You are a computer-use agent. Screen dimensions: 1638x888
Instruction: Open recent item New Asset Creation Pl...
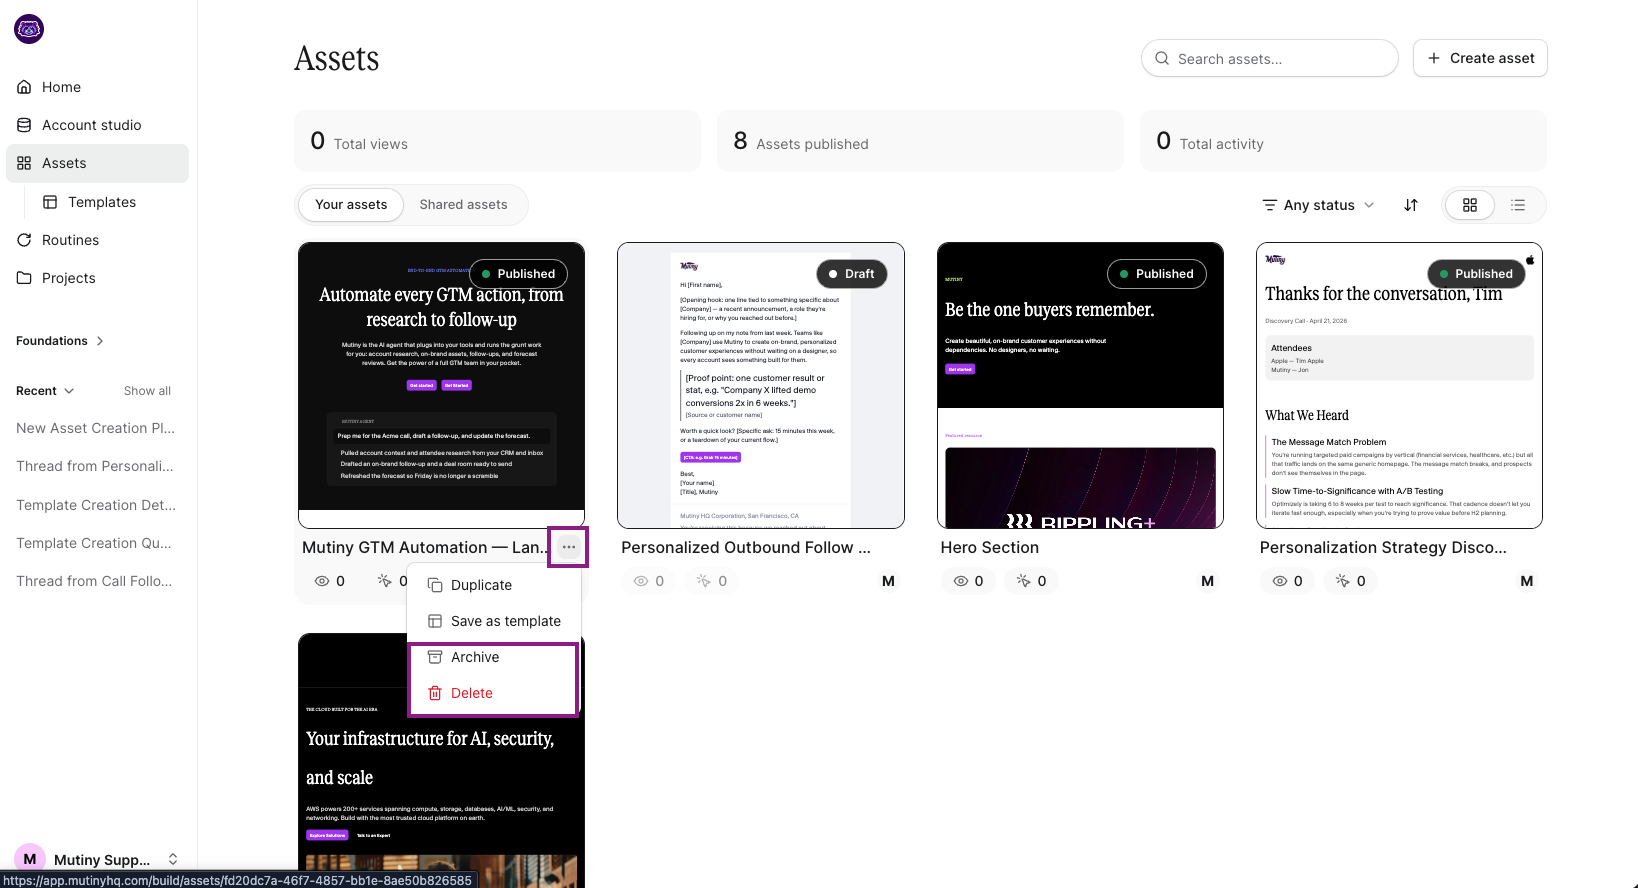click(96, 428)
